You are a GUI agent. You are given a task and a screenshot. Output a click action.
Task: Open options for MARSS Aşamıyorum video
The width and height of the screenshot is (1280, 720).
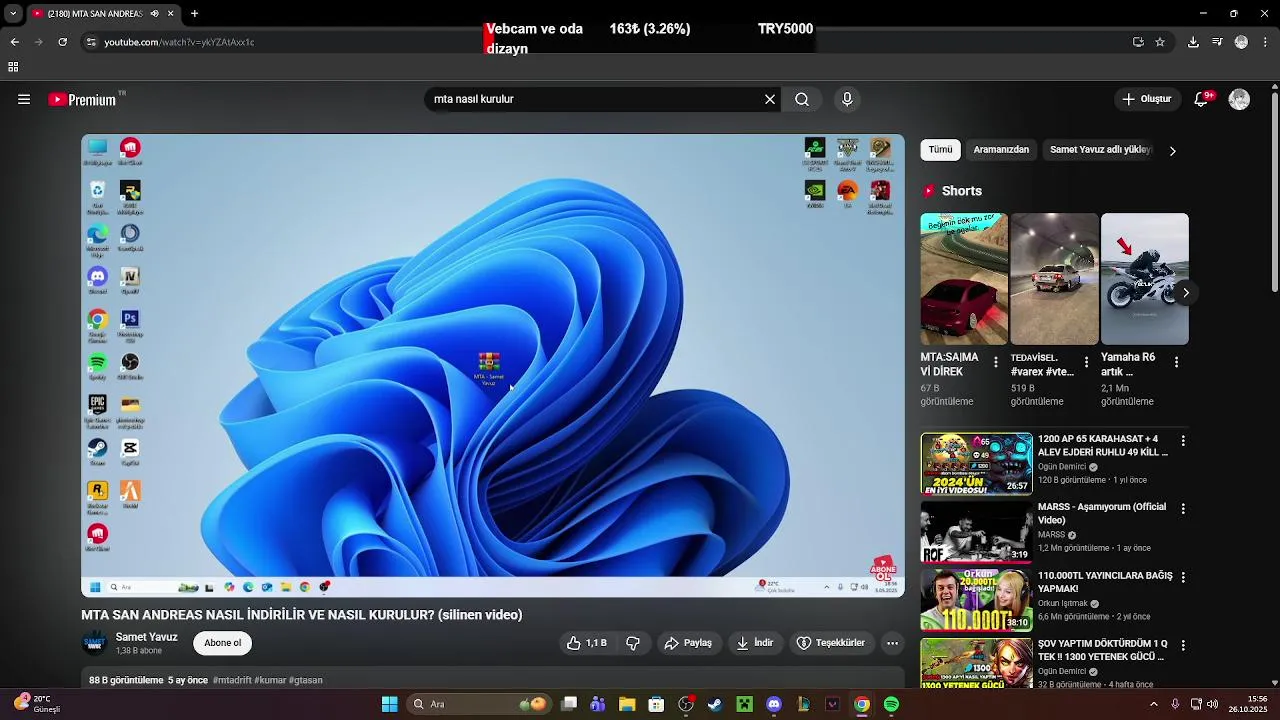pyautogui.click(x=1183, y=509)
